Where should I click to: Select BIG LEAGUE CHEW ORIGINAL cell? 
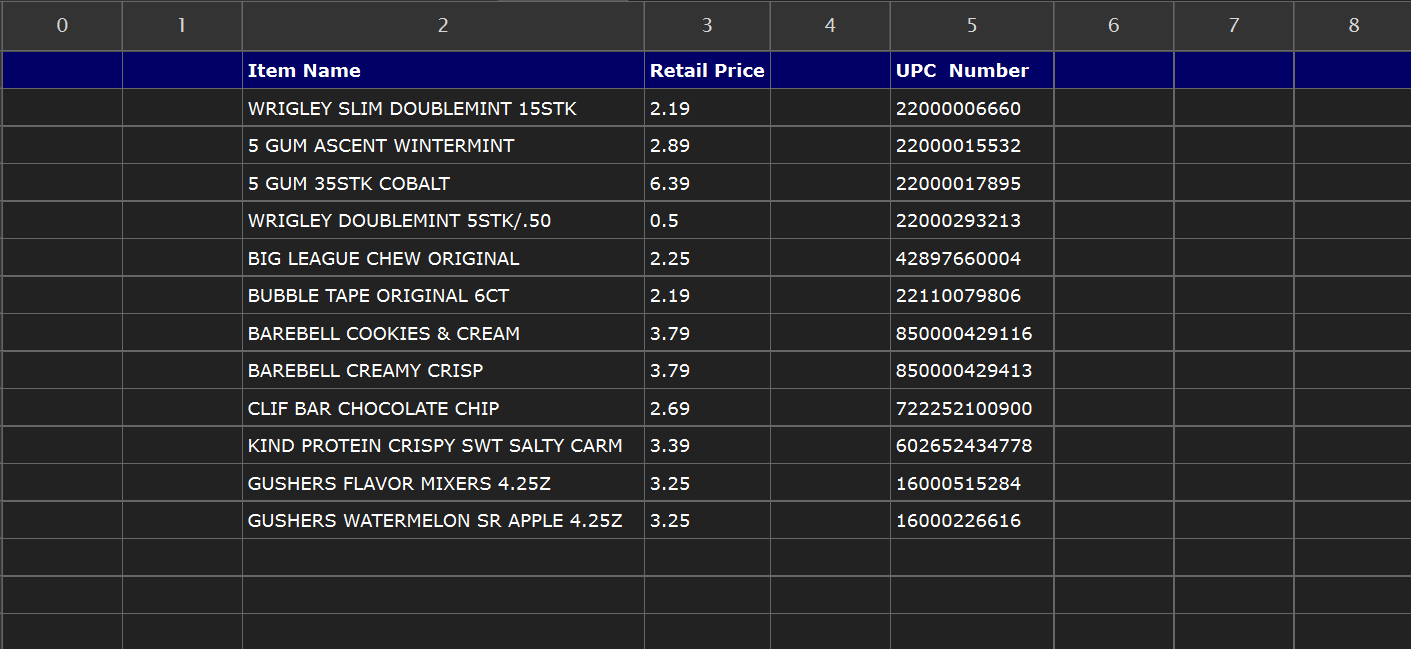(443, 258)
